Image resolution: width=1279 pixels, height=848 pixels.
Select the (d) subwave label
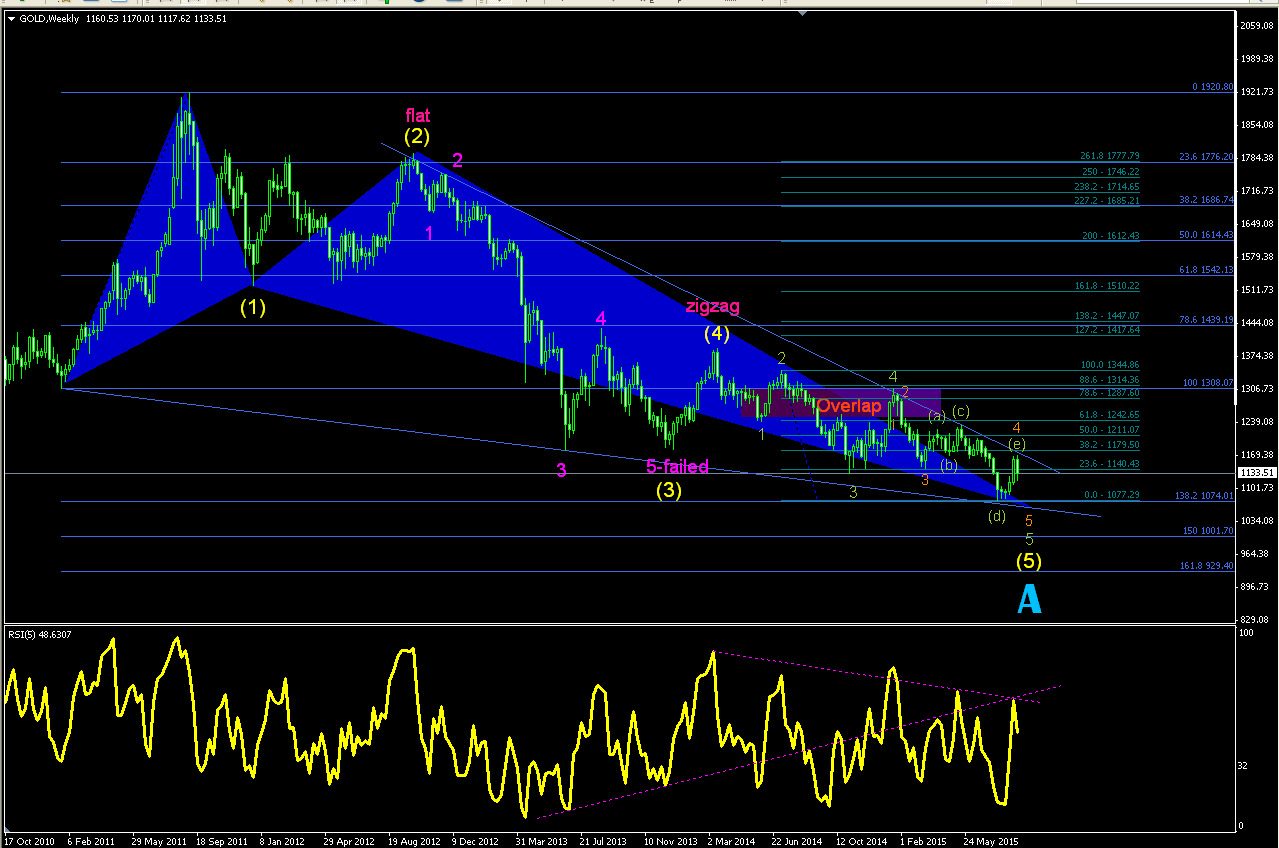click(997, 516)
